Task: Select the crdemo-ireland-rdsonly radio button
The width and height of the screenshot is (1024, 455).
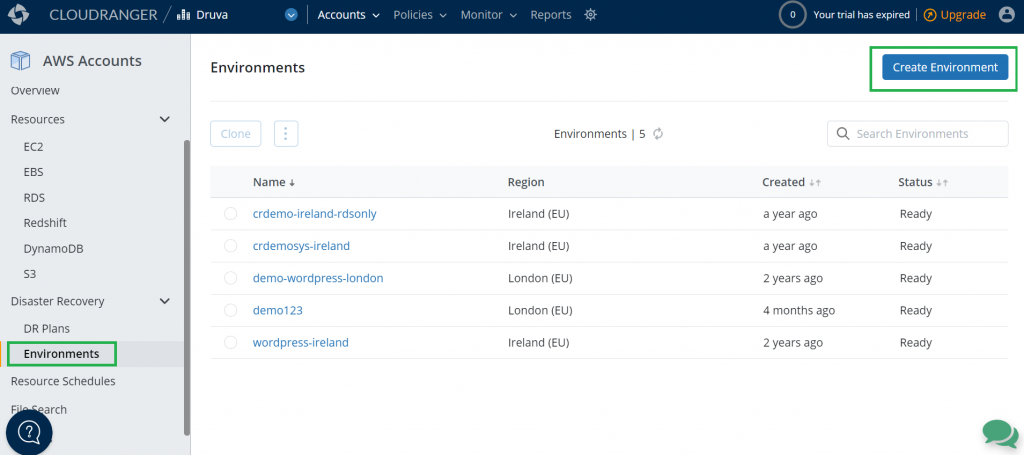Action: point(231,214)
